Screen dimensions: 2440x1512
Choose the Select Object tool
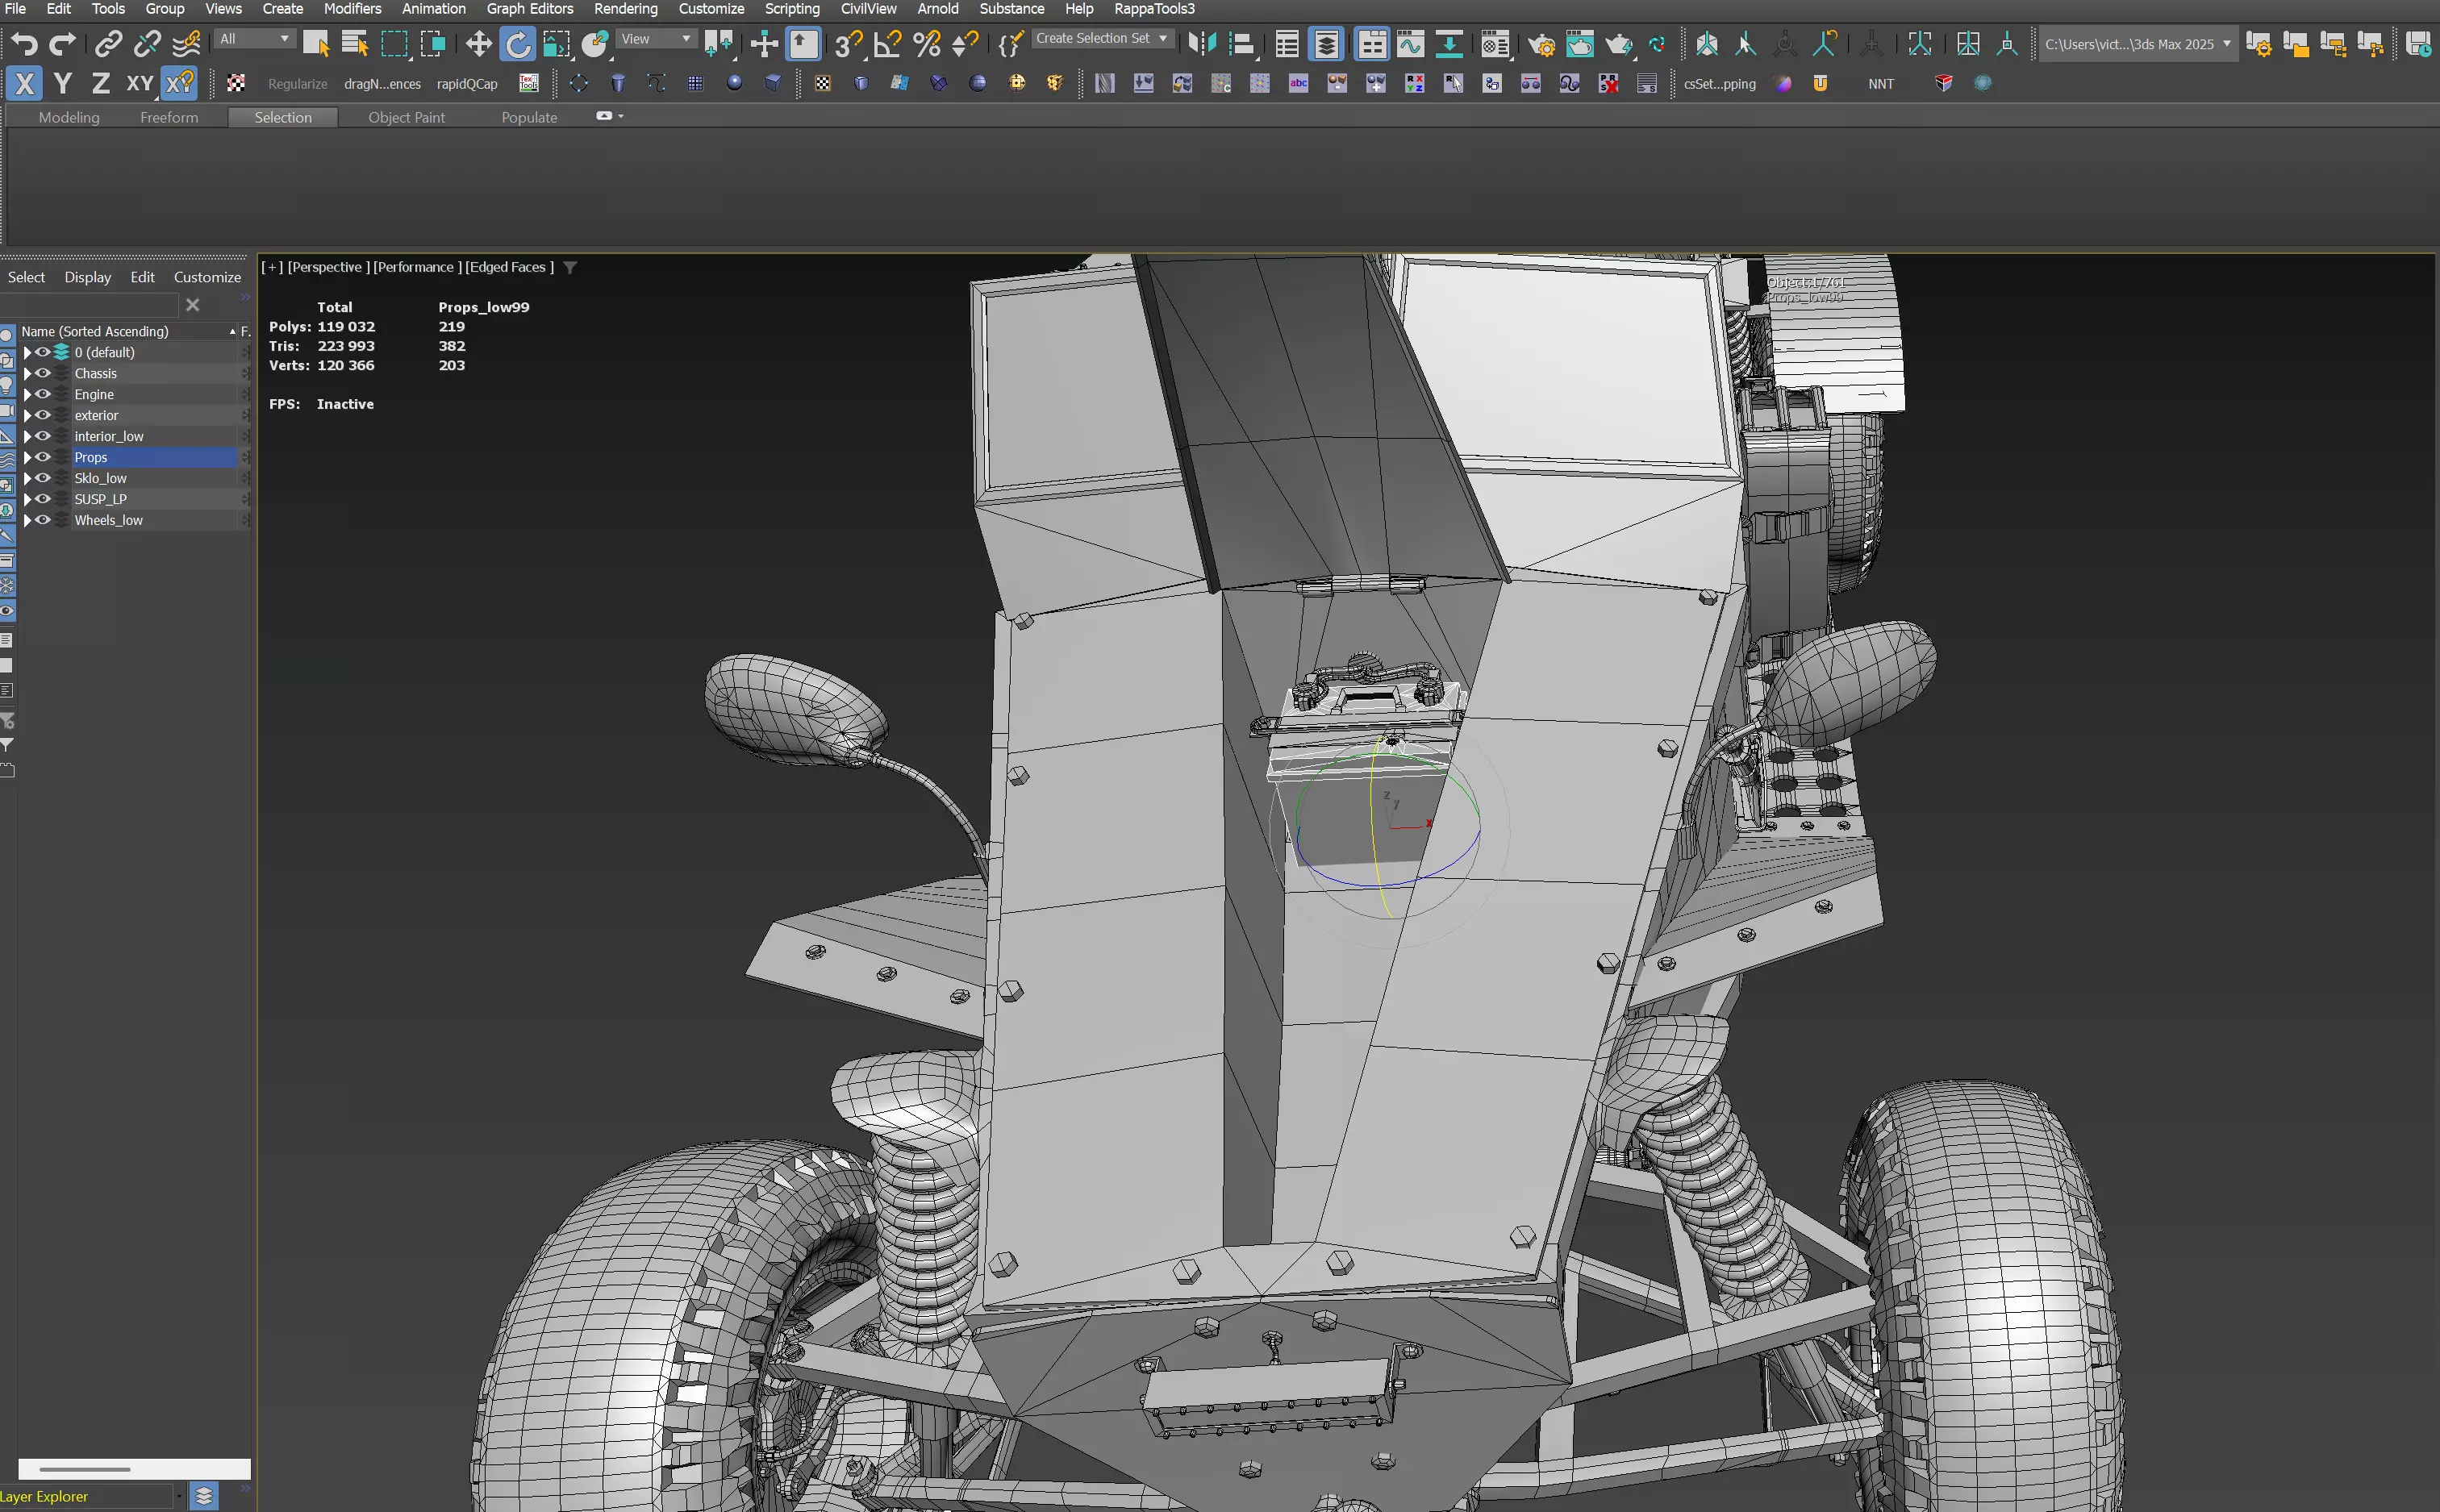coord(316,44)
